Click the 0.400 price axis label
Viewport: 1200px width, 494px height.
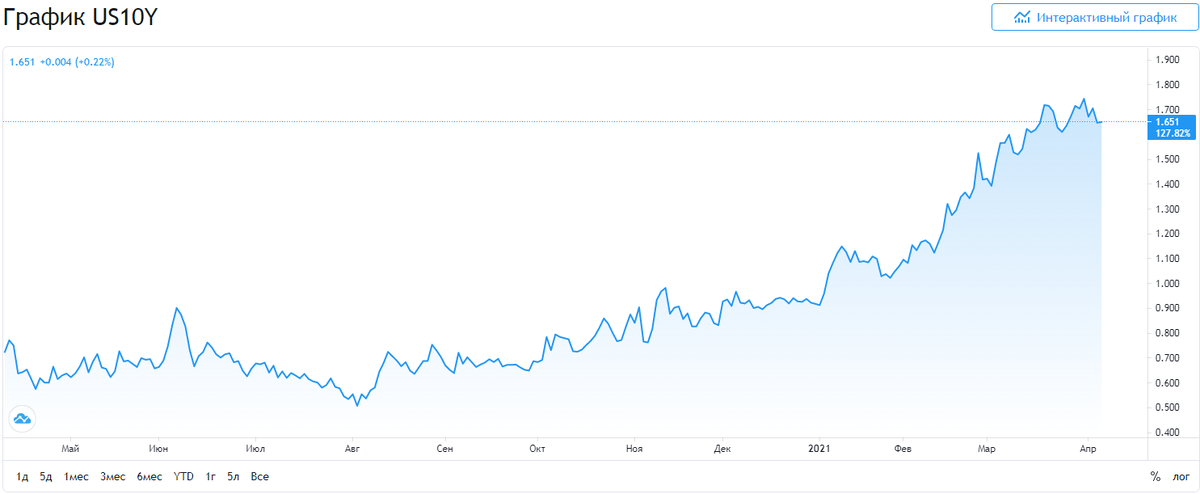(x=1166, y=433)
